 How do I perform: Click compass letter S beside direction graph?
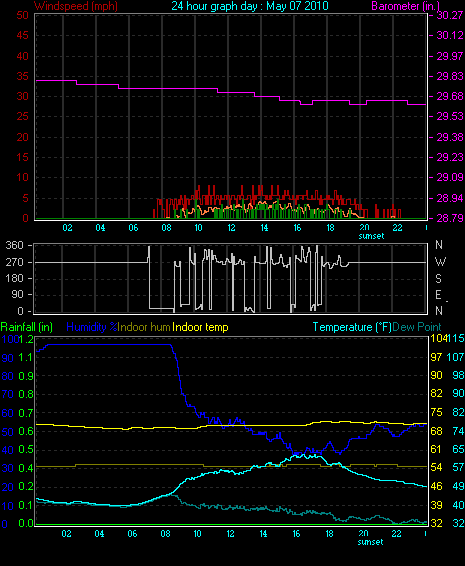(438, 278)
